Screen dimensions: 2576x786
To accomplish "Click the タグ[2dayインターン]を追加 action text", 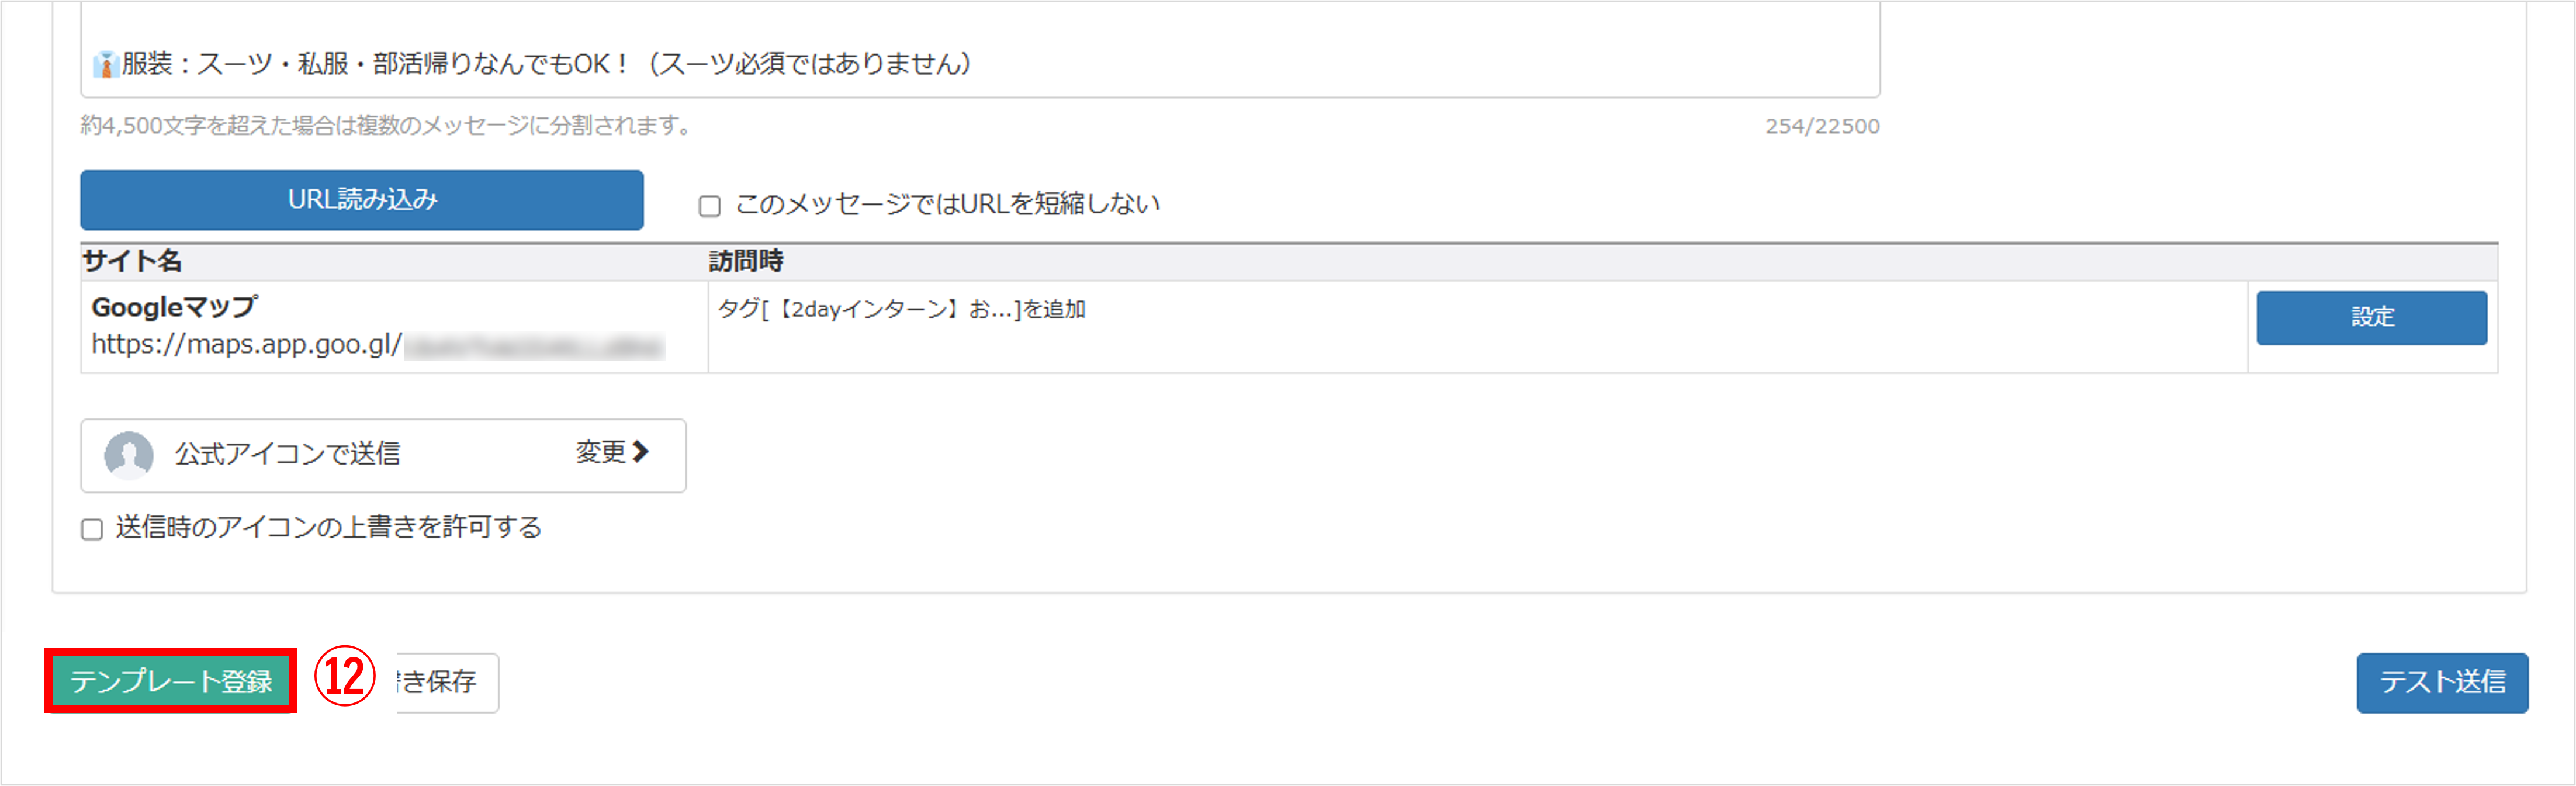I will [901, 310].
